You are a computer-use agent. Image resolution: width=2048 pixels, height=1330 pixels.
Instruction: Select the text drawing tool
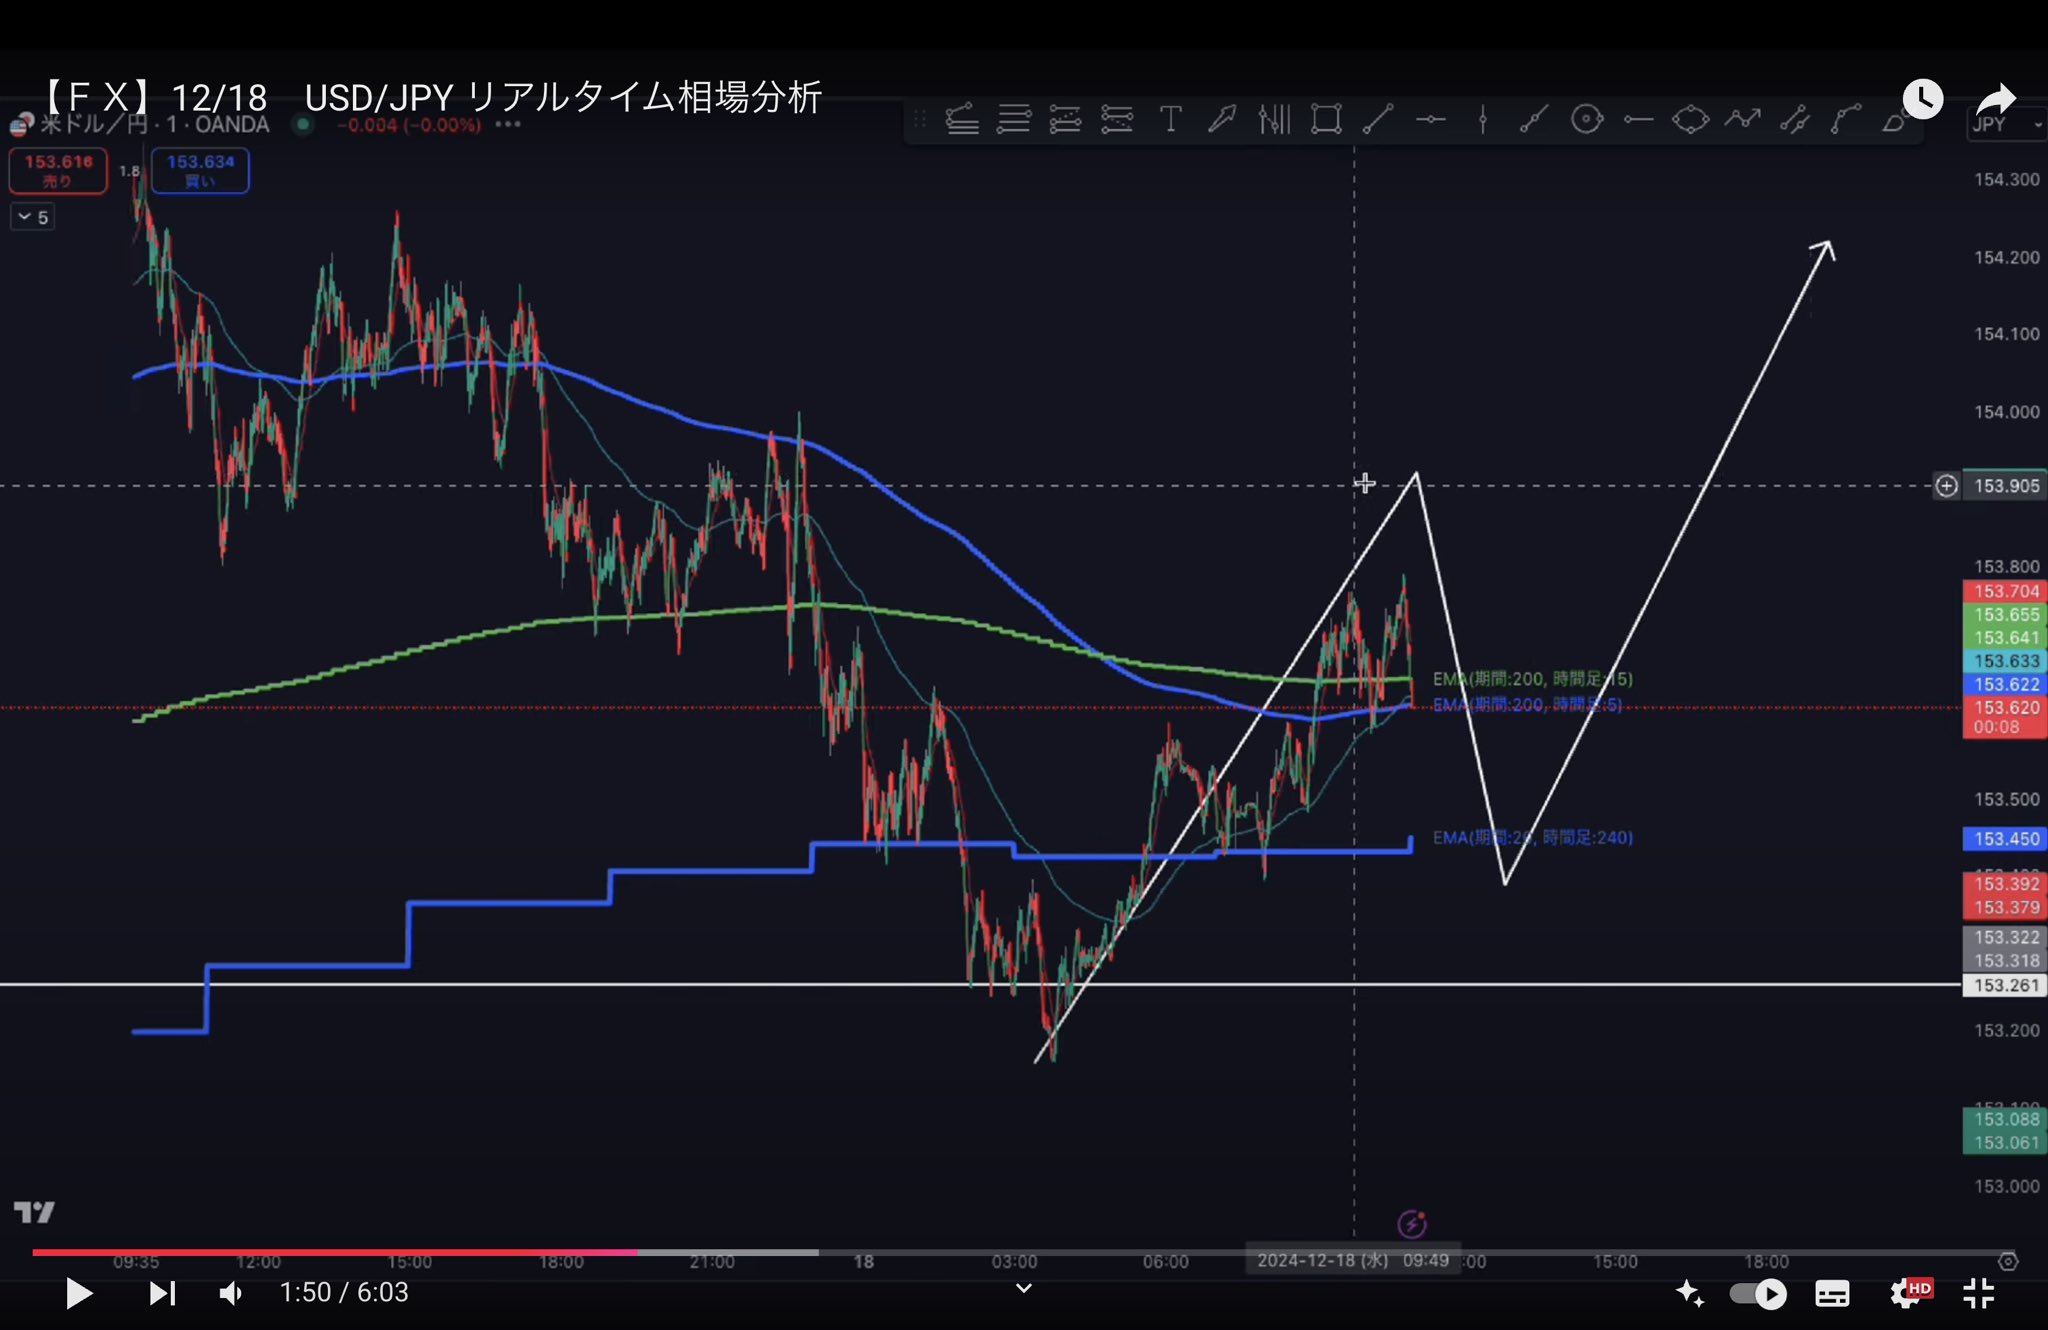click(1170, 120)
